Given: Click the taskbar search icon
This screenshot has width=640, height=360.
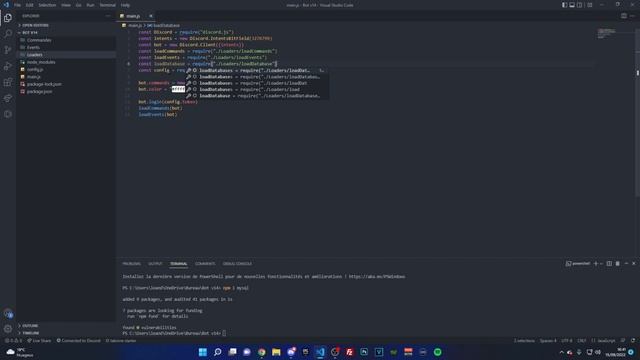Looking at the screenshot, I should [x=218, y=352].
